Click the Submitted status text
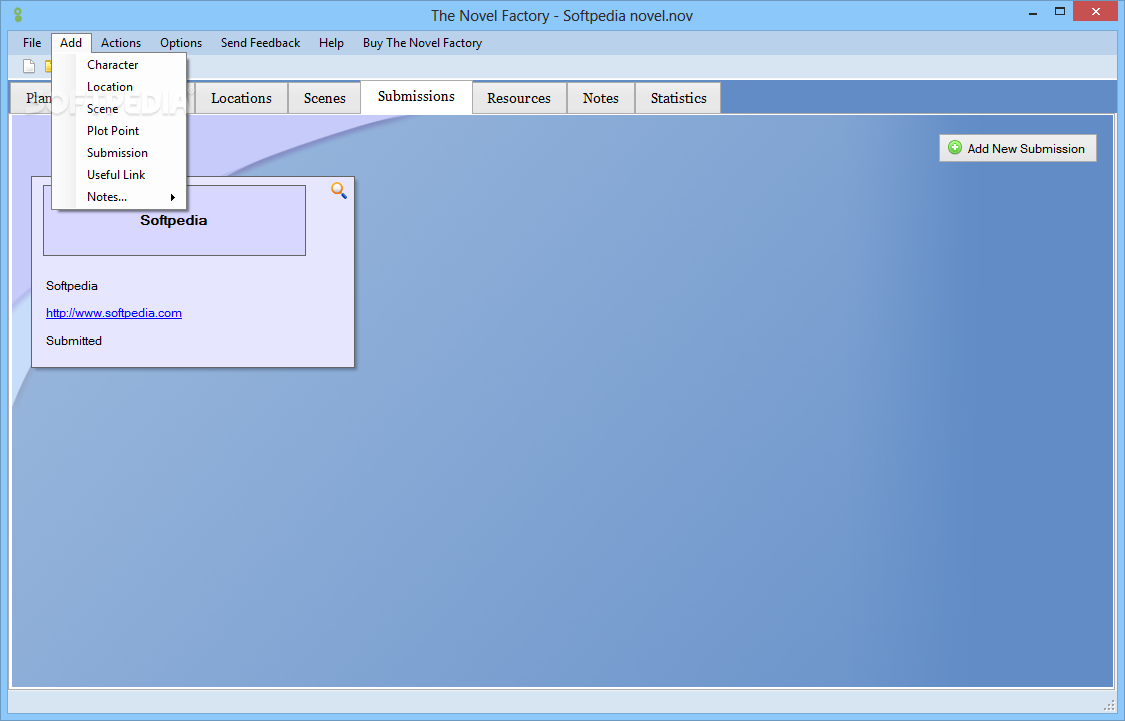1125x721 pixels. point(74,341)
